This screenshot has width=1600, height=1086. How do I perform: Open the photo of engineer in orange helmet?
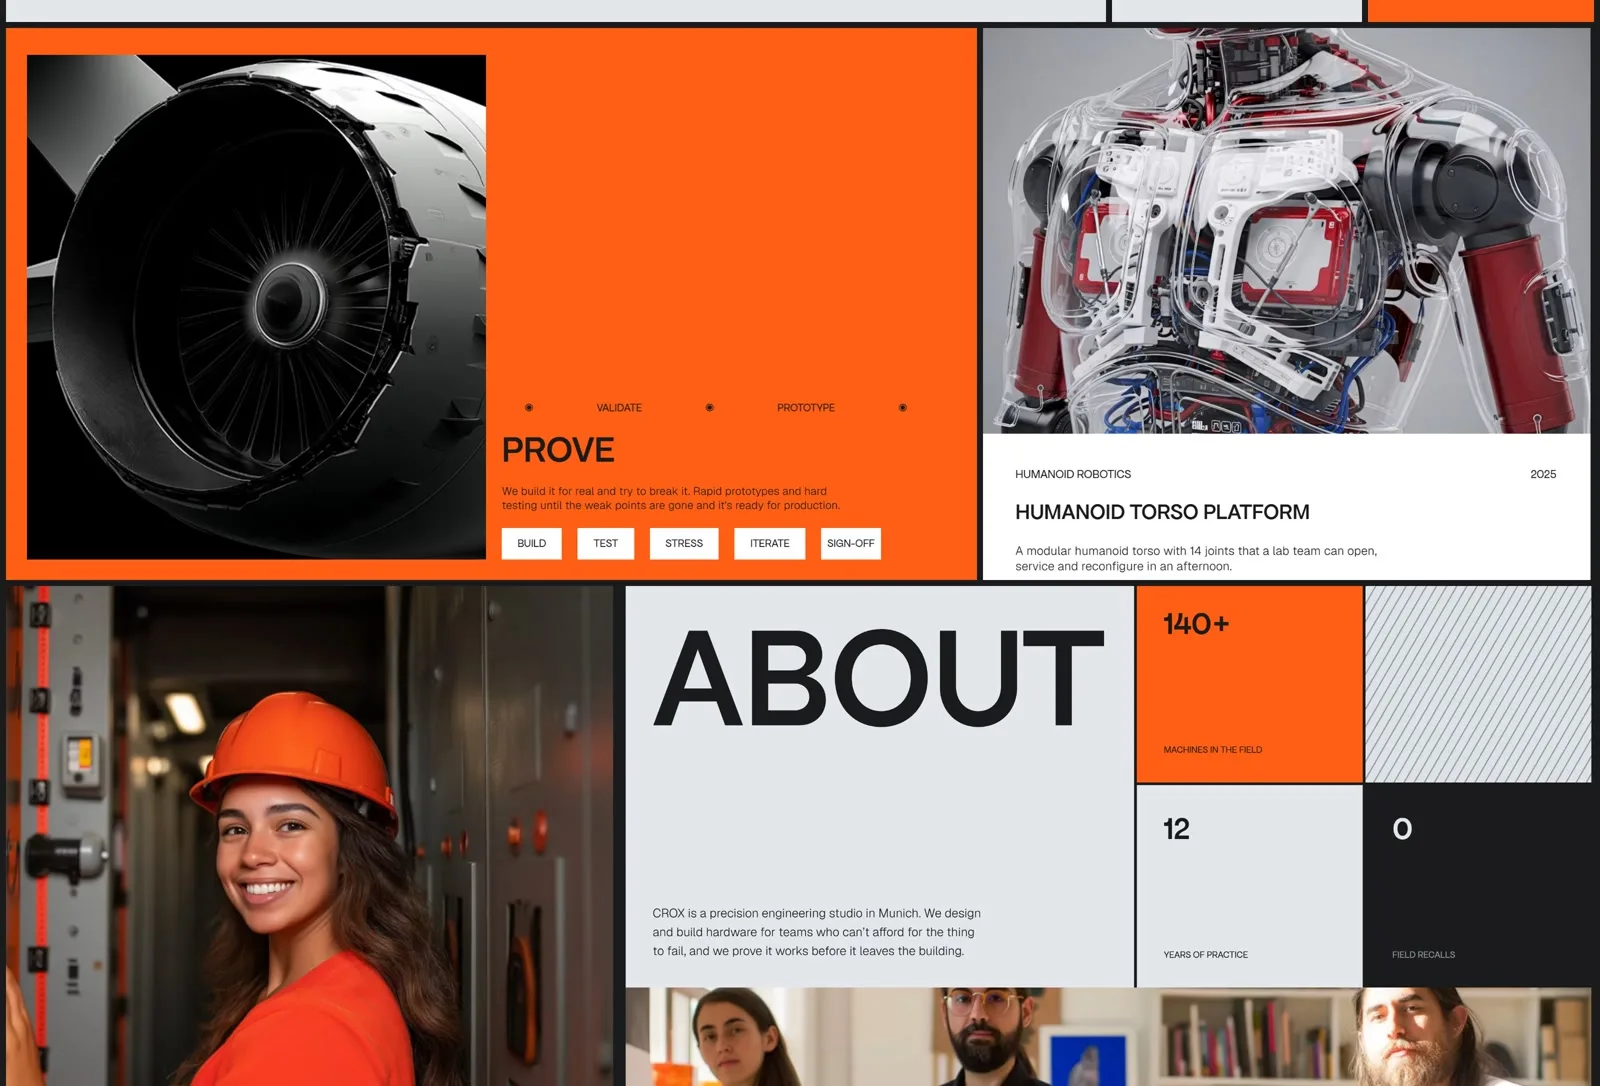point(310,836)
